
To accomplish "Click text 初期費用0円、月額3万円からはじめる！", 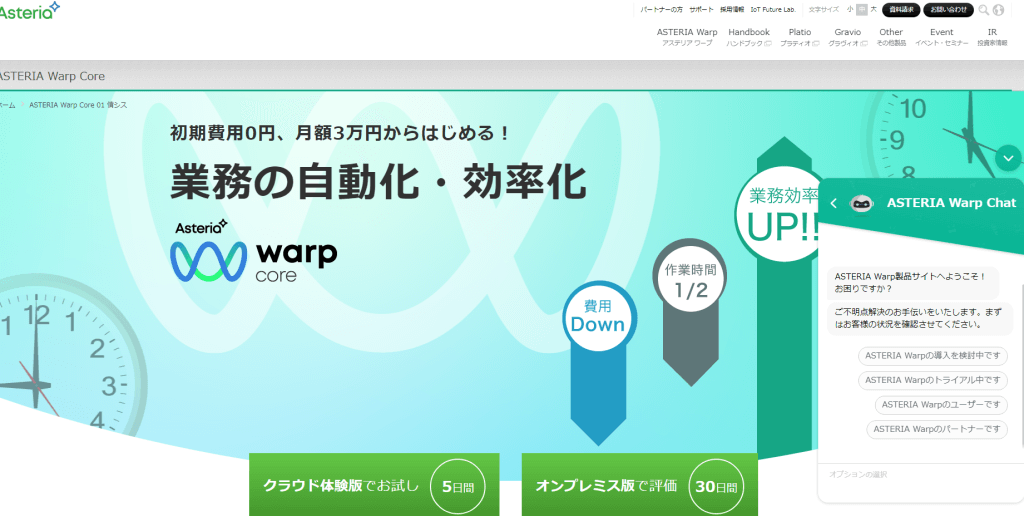I will (340, 133).
